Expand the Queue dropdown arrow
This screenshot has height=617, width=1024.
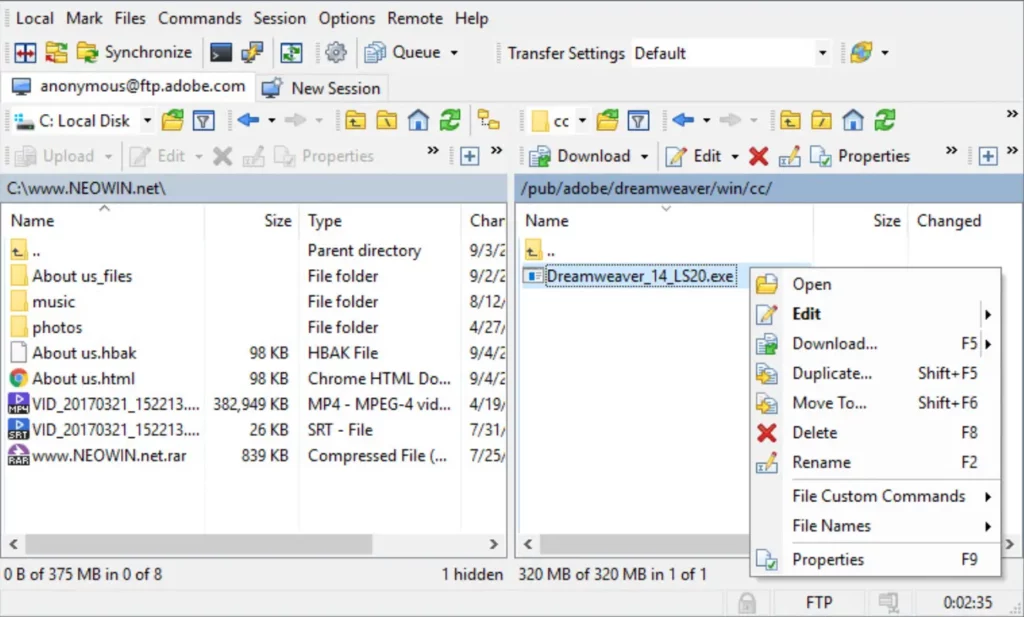pyautogui.click(x=454, y=52)
